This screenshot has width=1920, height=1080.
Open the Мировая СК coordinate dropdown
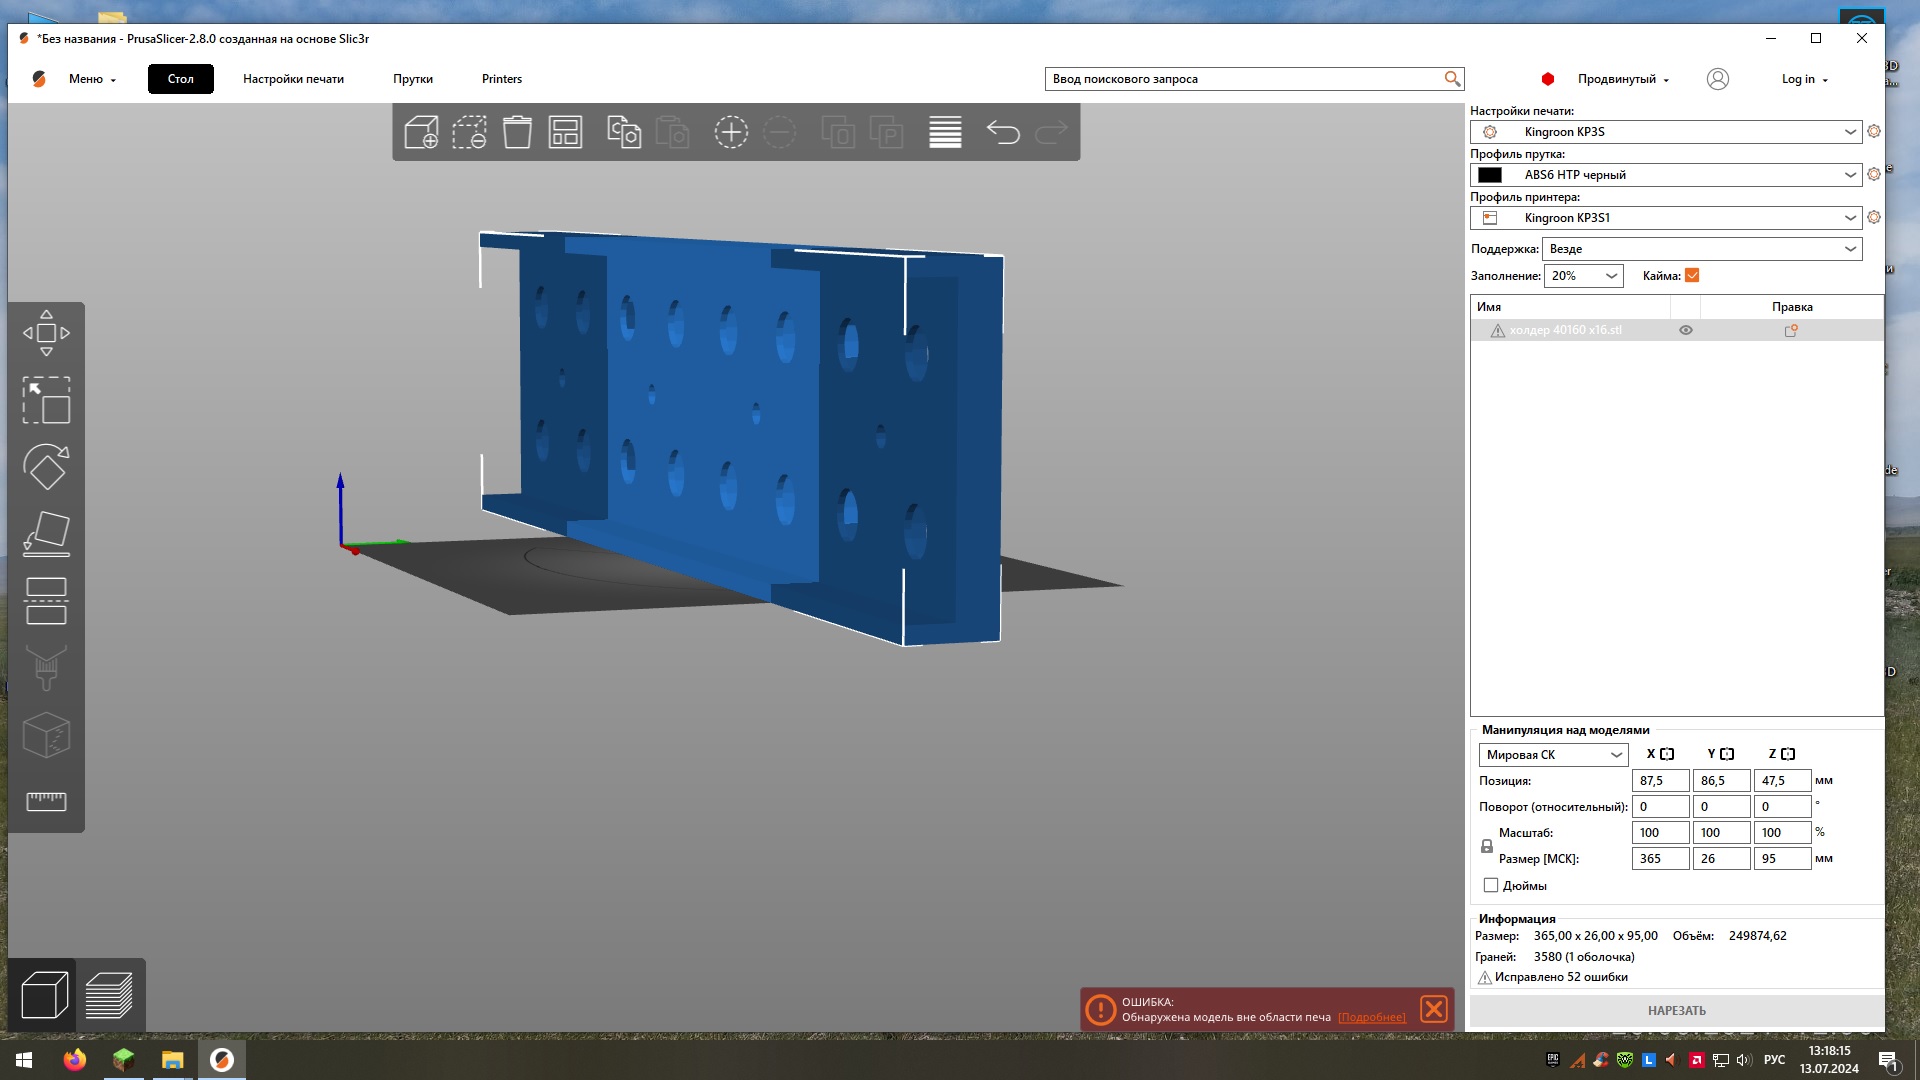click(x=1615, y=755)
